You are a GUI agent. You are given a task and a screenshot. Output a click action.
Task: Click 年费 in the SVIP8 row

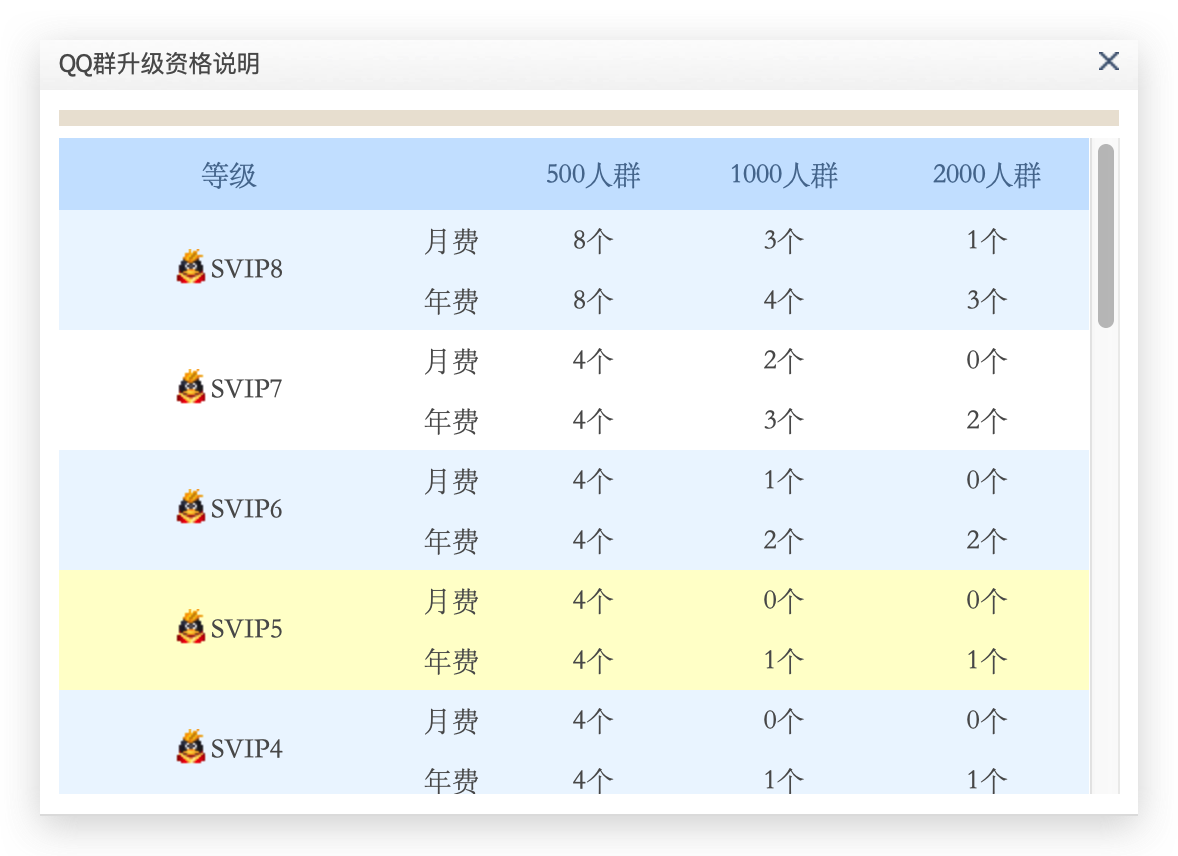(x=452, y=301)
